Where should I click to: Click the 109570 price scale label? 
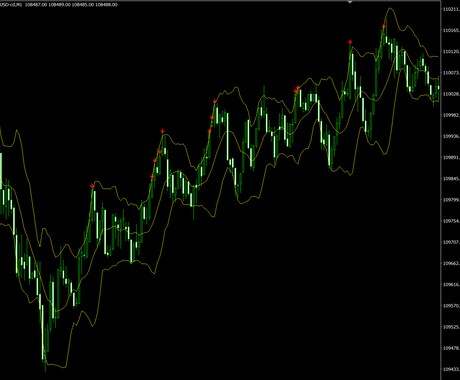(451, 306)
